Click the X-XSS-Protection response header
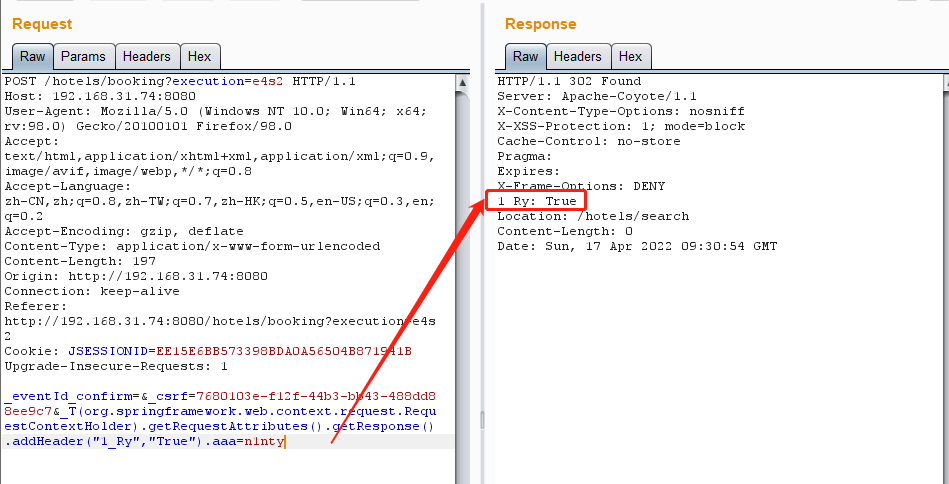 621,126
